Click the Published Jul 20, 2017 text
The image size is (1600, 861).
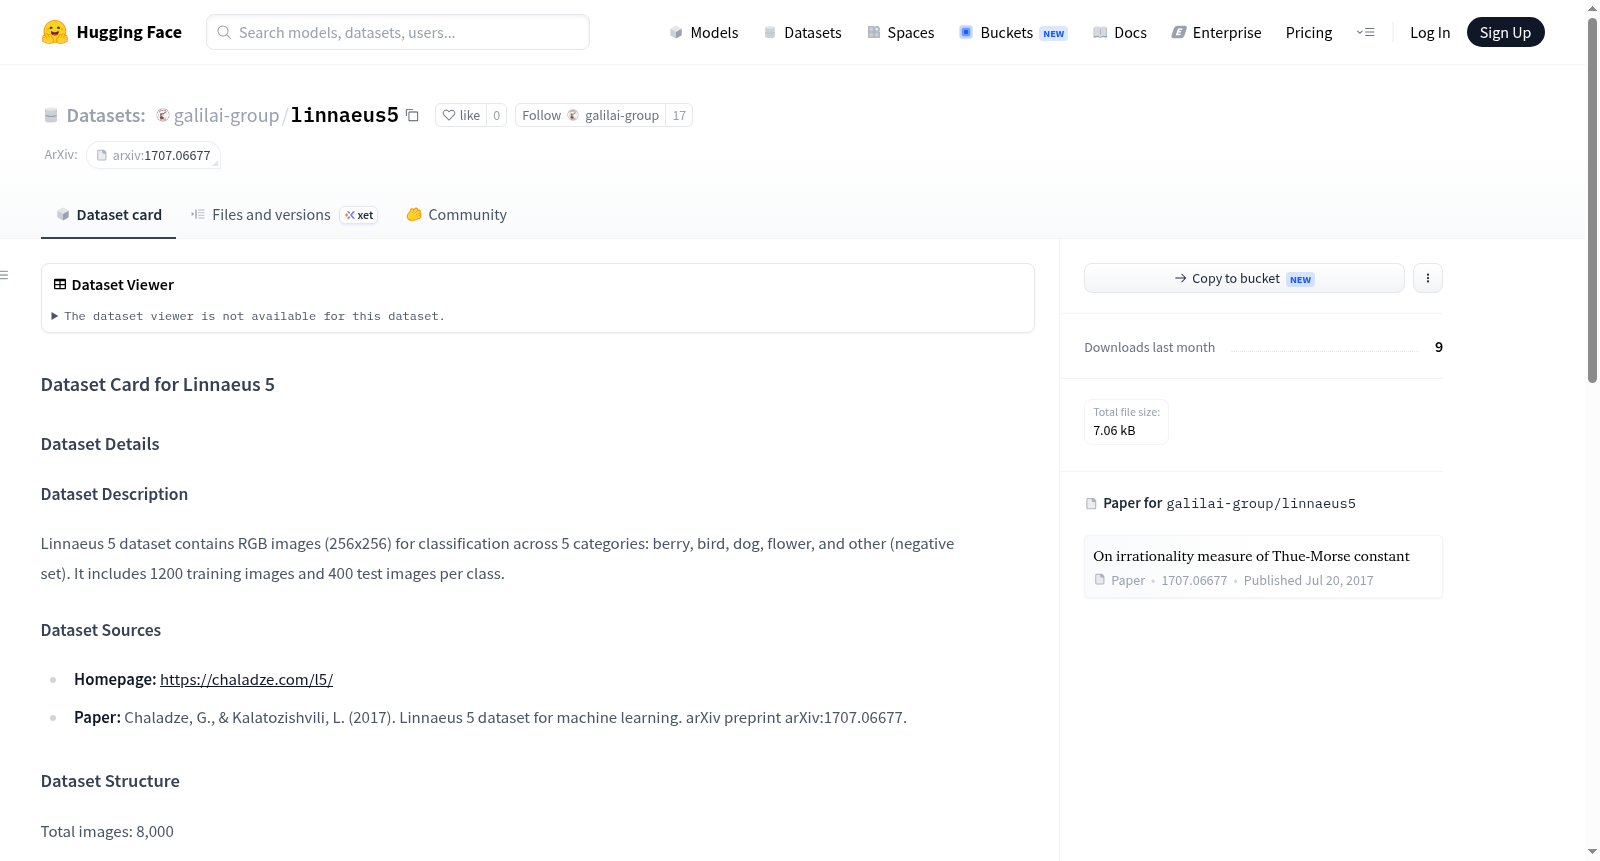pos(1308,580)
